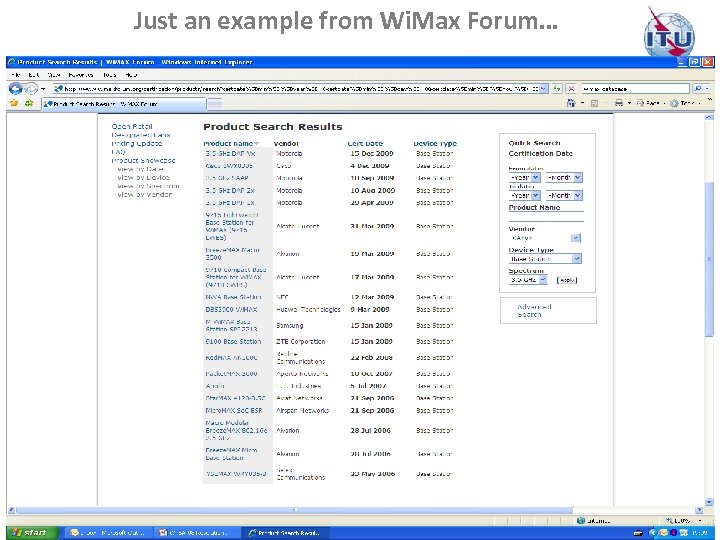Viewport: 720px width, 540px height.
Task: Sort by the Vendor column header
Action: point(286,143)
